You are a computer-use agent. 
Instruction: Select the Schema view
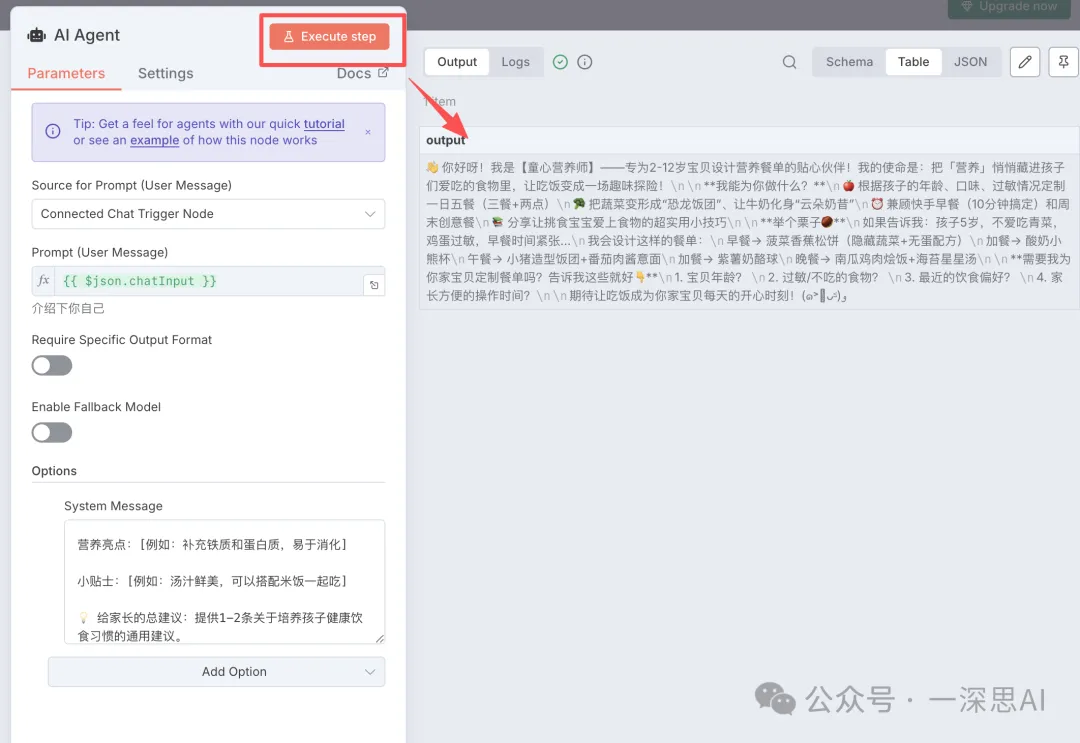pos(849,62)
